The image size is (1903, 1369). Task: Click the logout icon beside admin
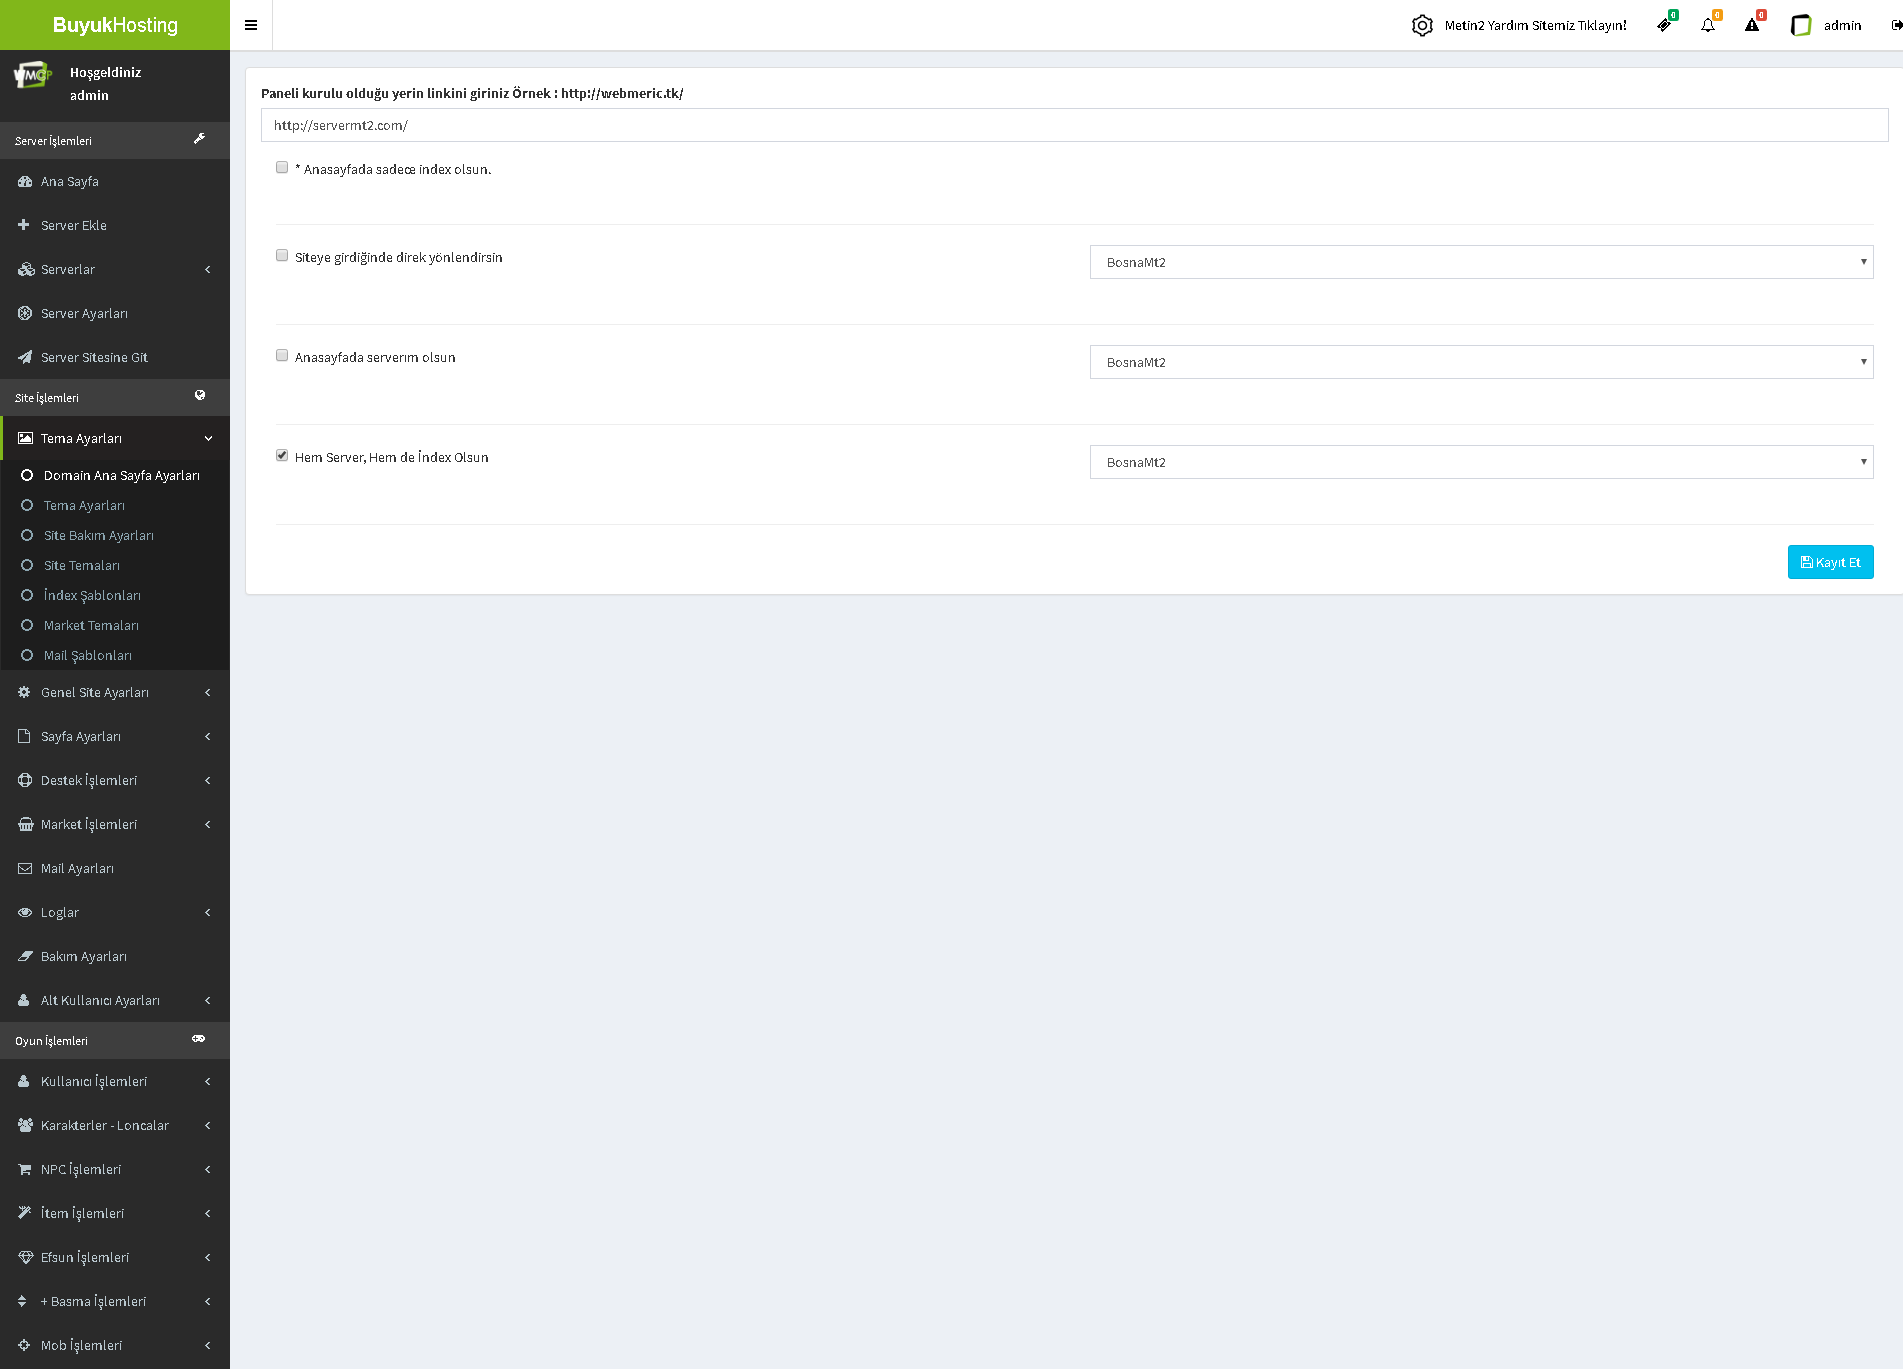[x=1895, y=25]
